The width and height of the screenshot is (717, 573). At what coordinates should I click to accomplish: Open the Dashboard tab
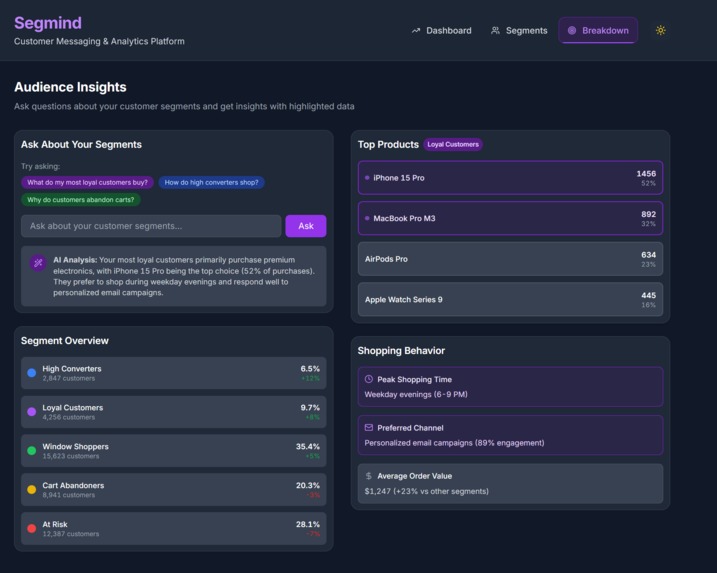point(441,31)
